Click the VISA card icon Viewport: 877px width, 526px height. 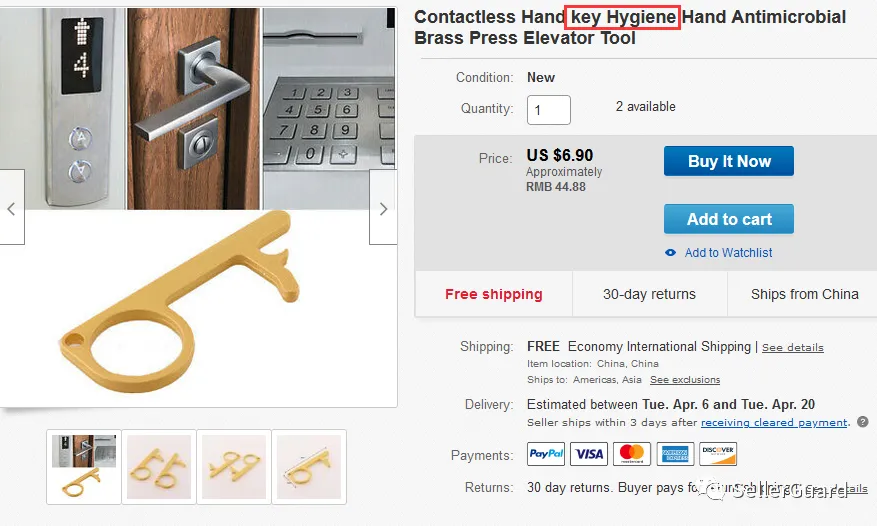click(x=589, y=454)
